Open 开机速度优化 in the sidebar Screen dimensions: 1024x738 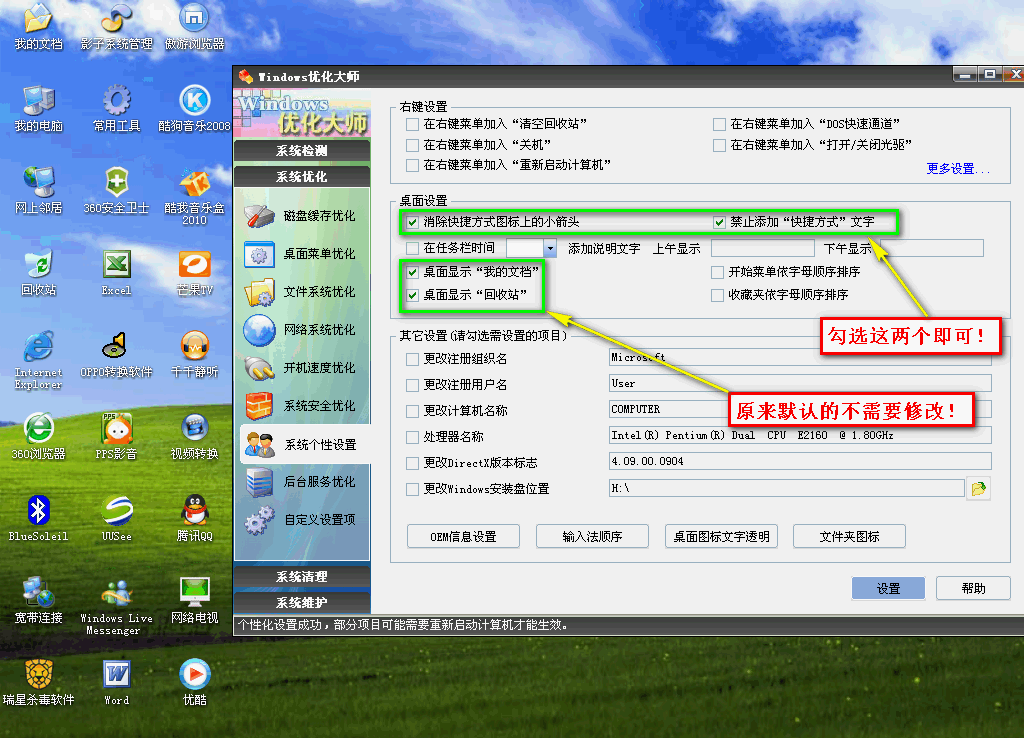302,368
